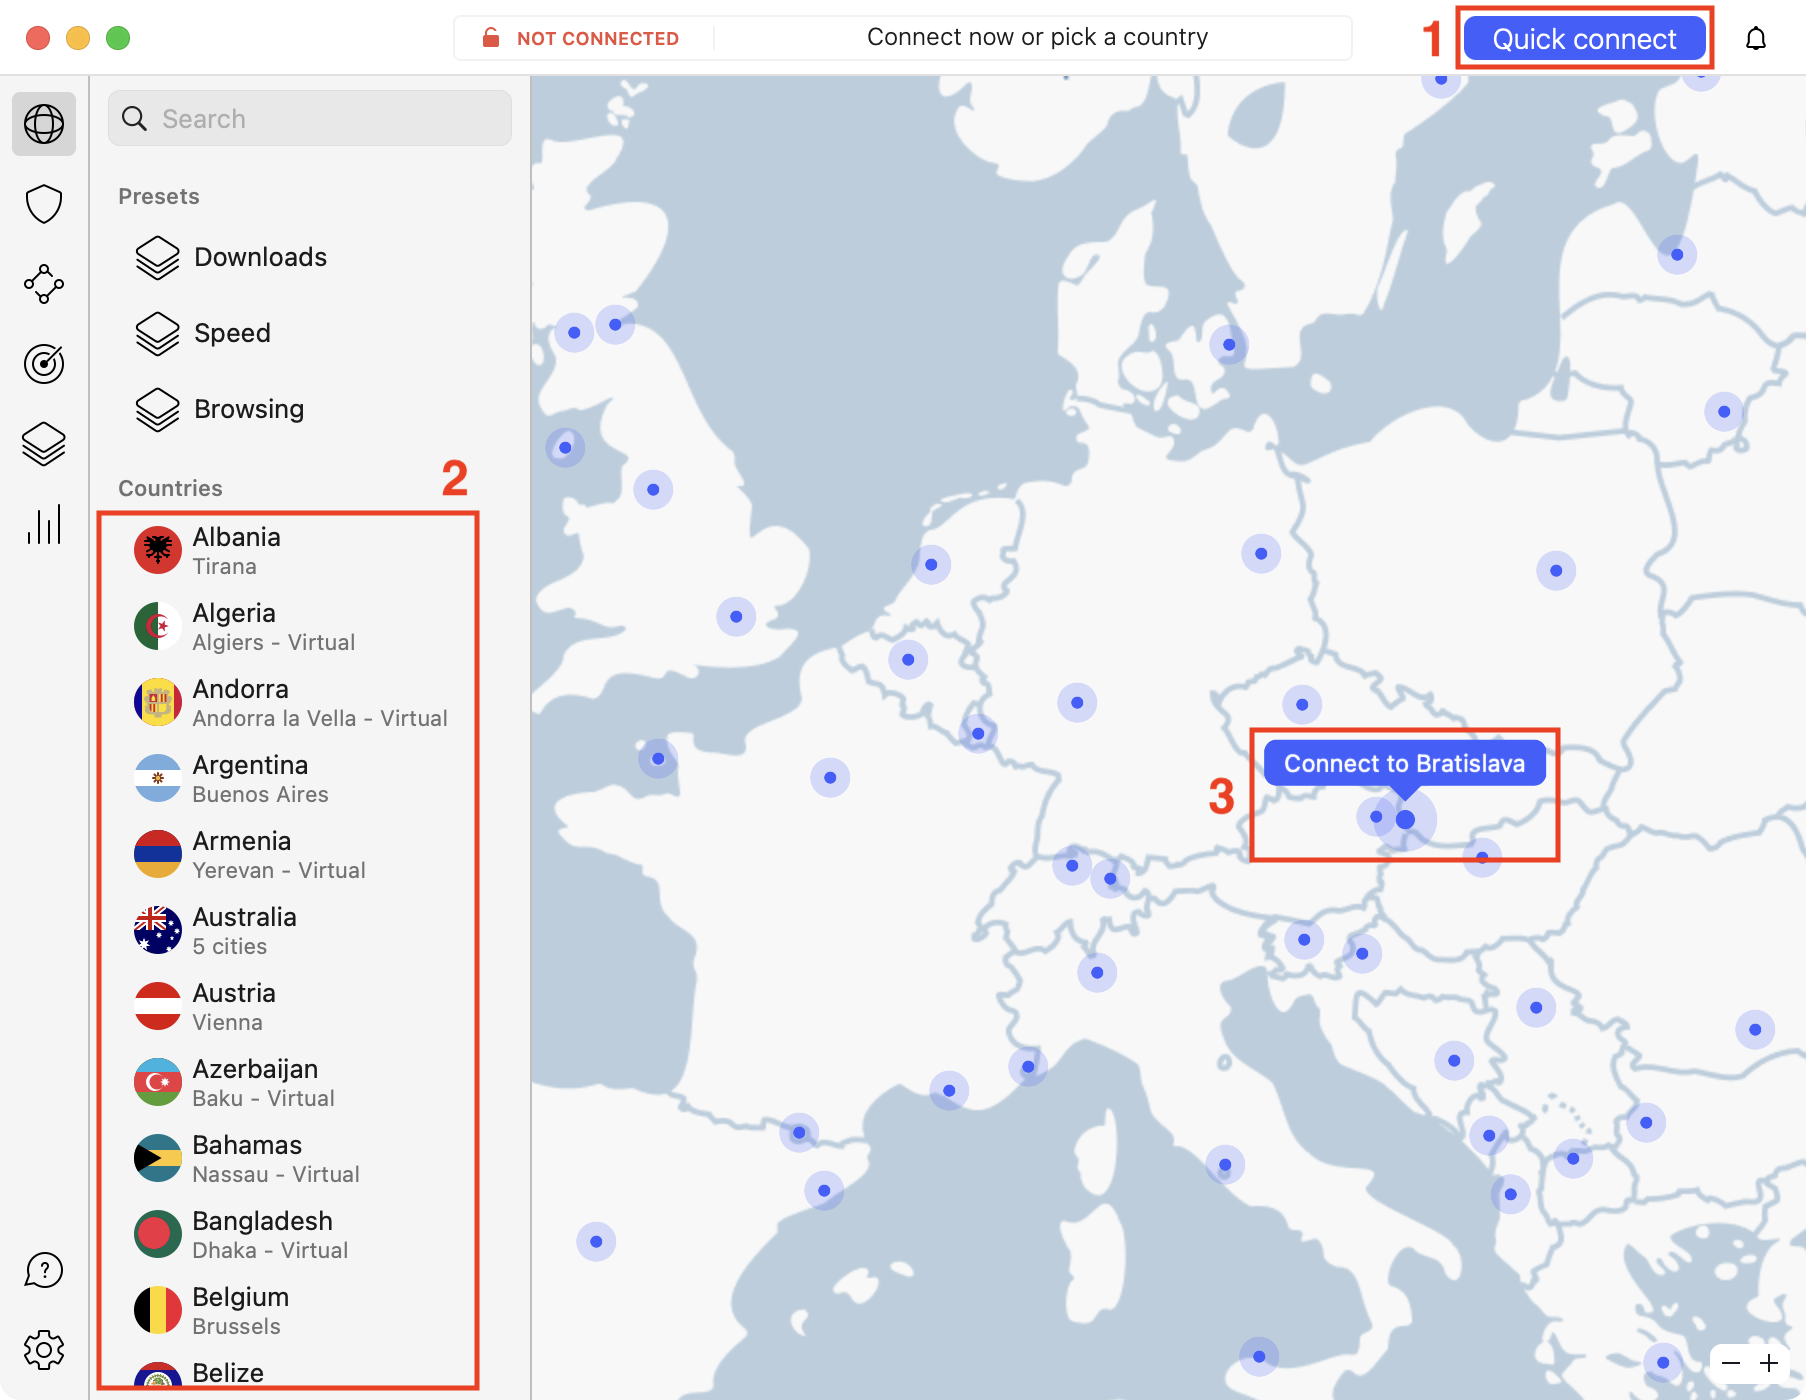The image size is (1806, 1400).
Task: Open the bar chart statistics icon
Action: tap(44, 524)
